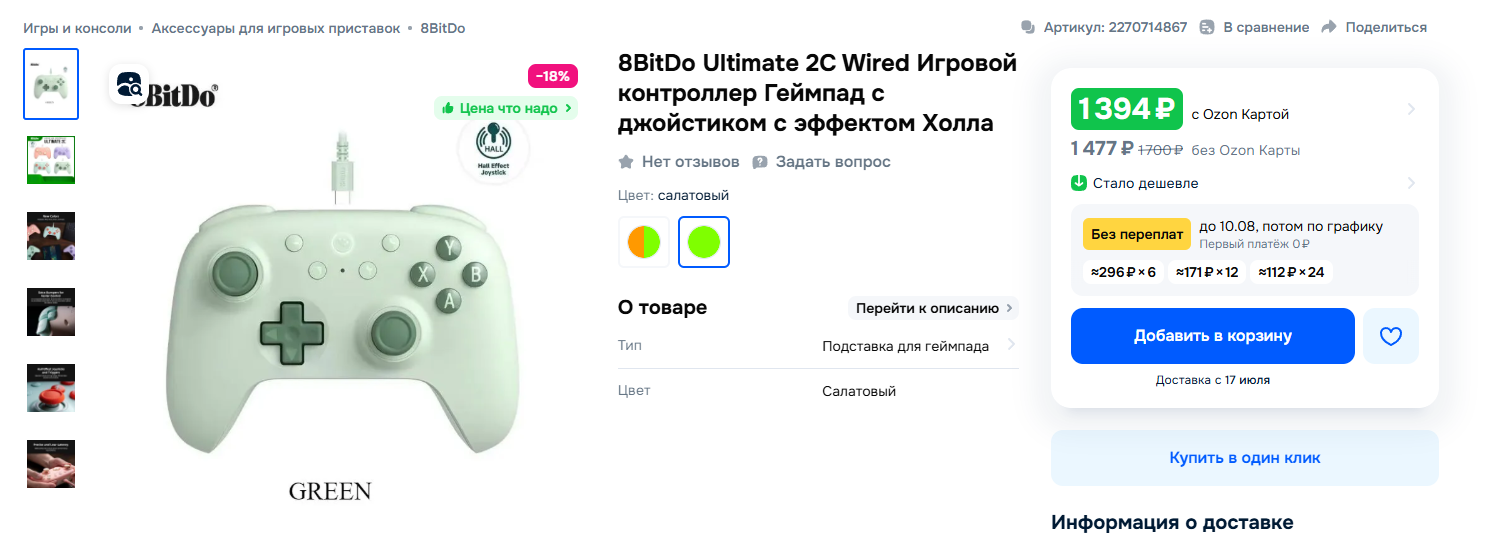Click the Задать вопрос chat icon
1501x541 pixels.
(760, 162)
